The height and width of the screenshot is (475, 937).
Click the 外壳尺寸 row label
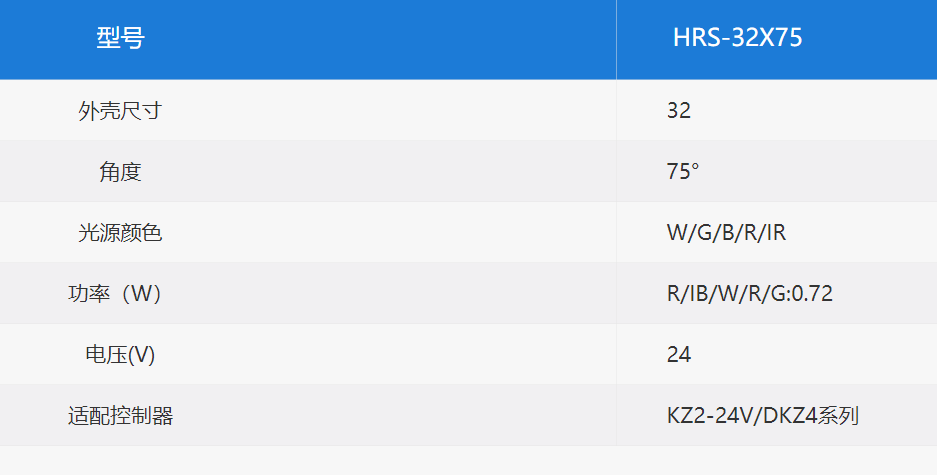120,111
